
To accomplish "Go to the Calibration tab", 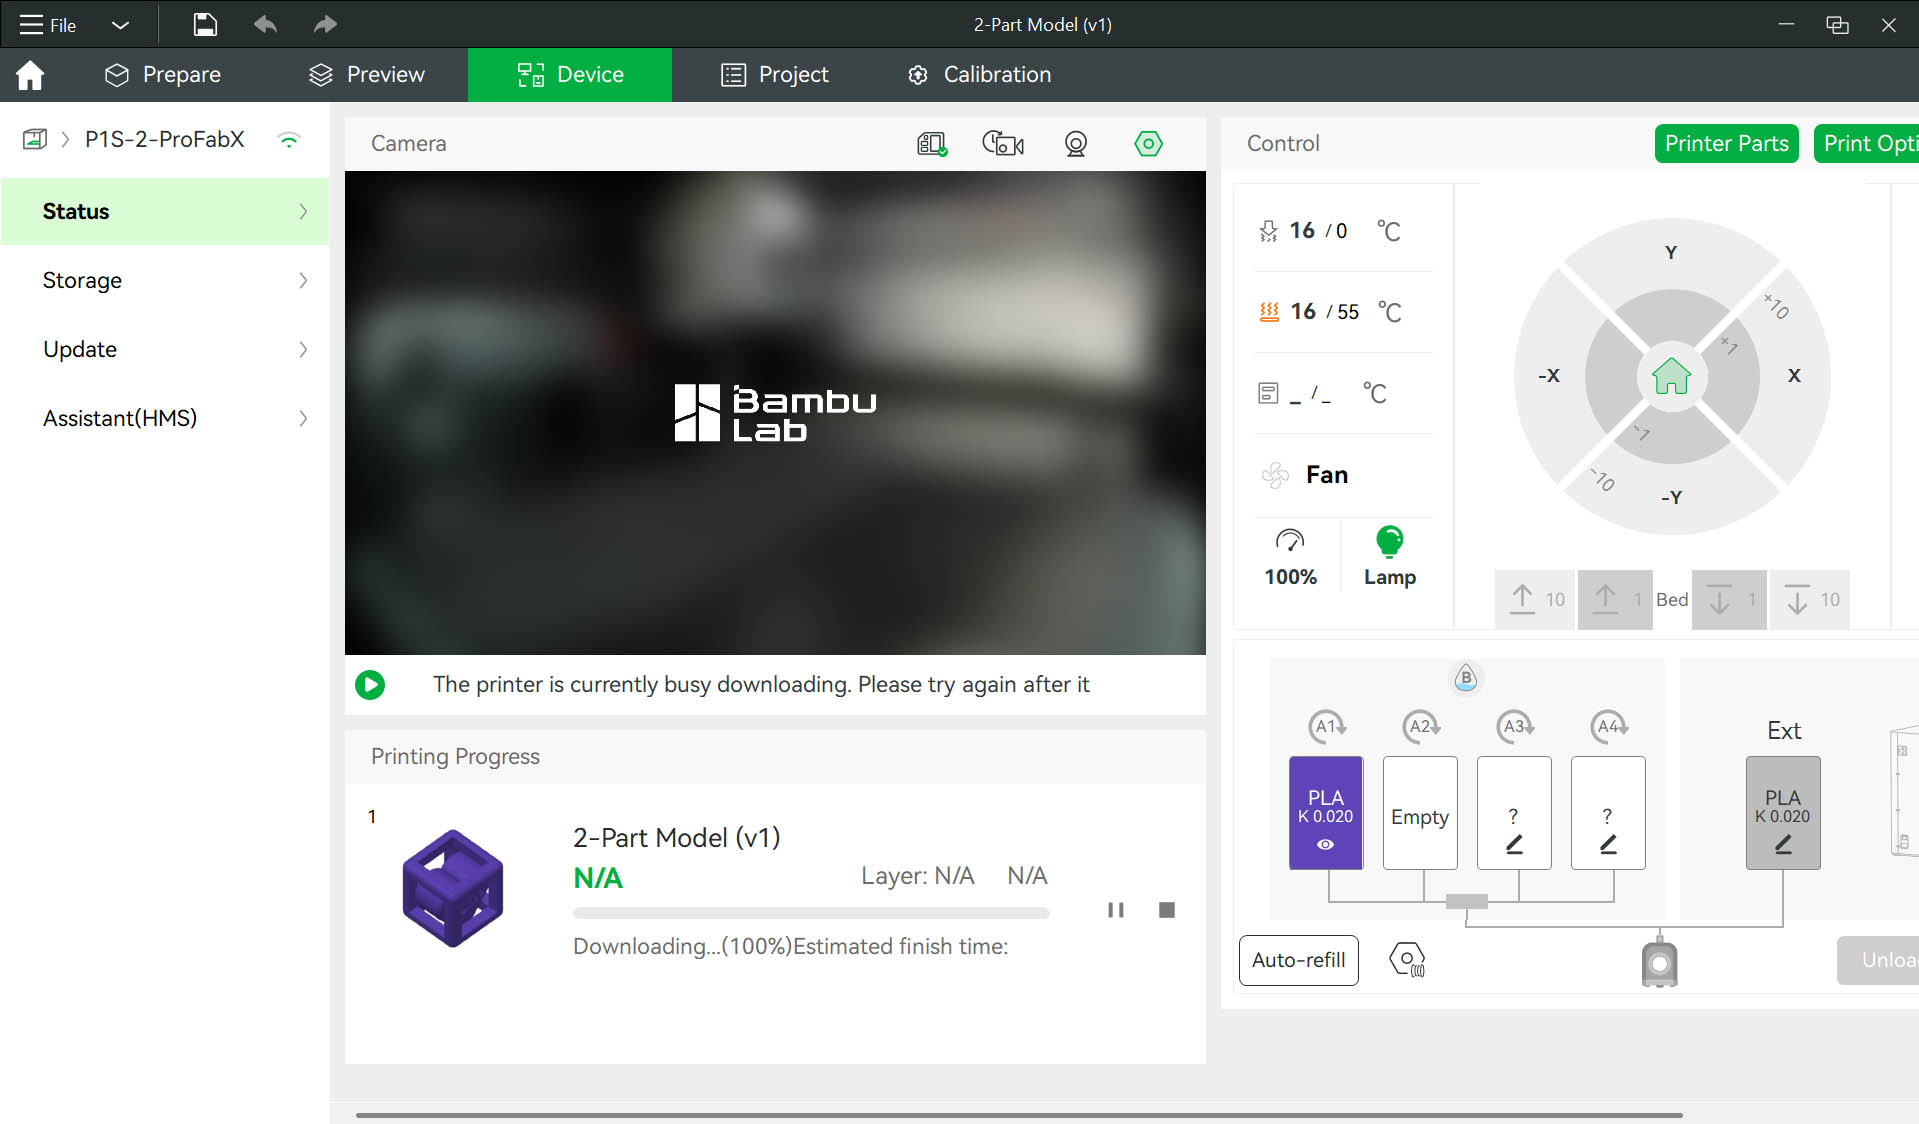I will (x=979, y=75).
